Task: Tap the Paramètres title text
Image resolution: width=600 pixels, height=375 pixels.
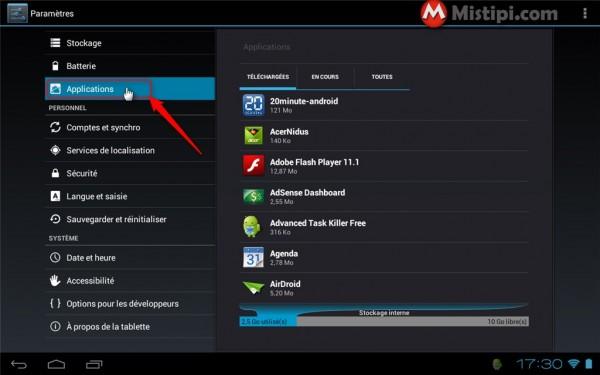Action: pyautogui.click(x=52, y=13)
